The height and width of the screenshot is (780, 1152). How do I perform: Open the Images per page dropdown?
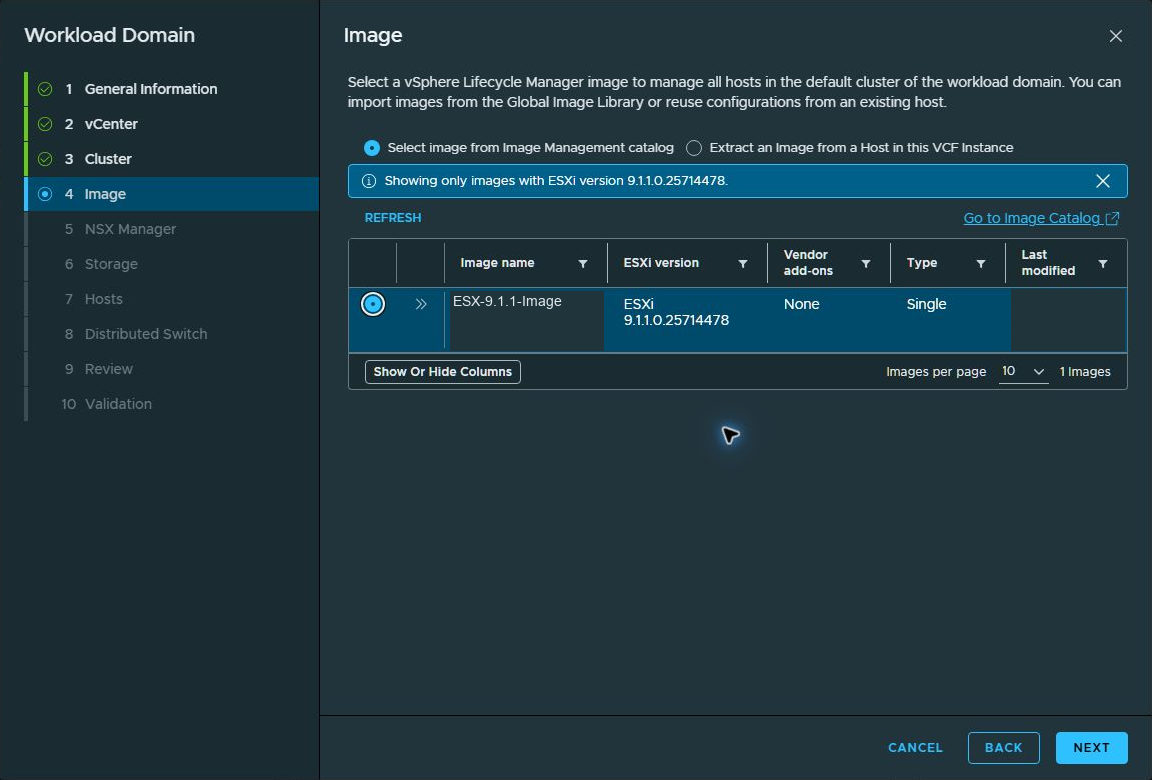1023,372
